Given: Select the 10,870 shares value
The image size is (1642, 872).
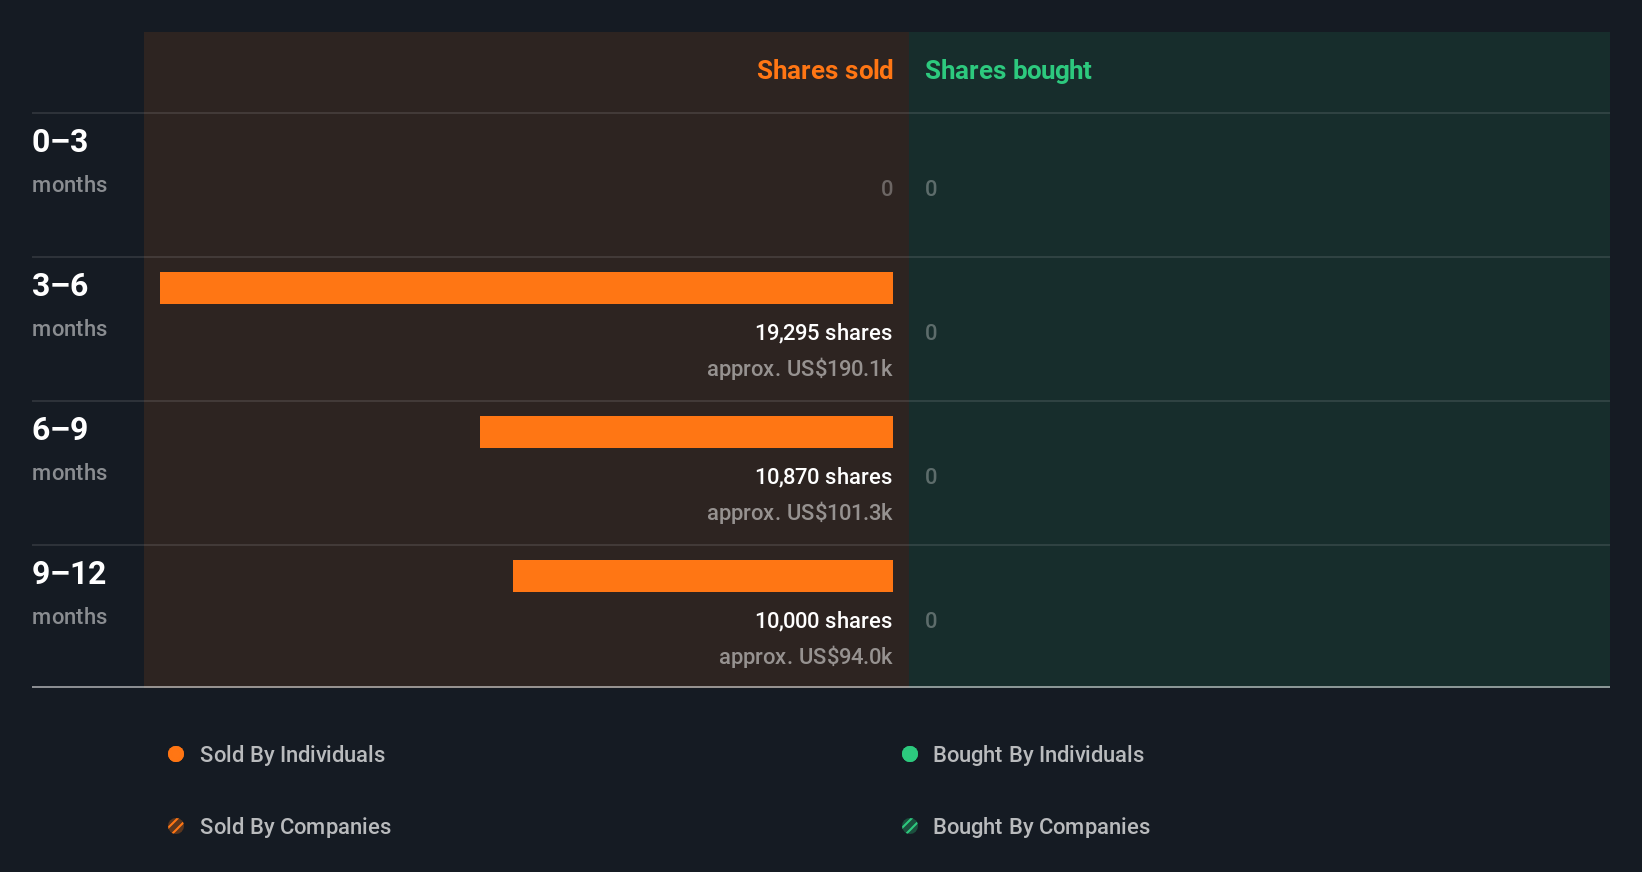Looking at the screenshot, I should (823, 477).
